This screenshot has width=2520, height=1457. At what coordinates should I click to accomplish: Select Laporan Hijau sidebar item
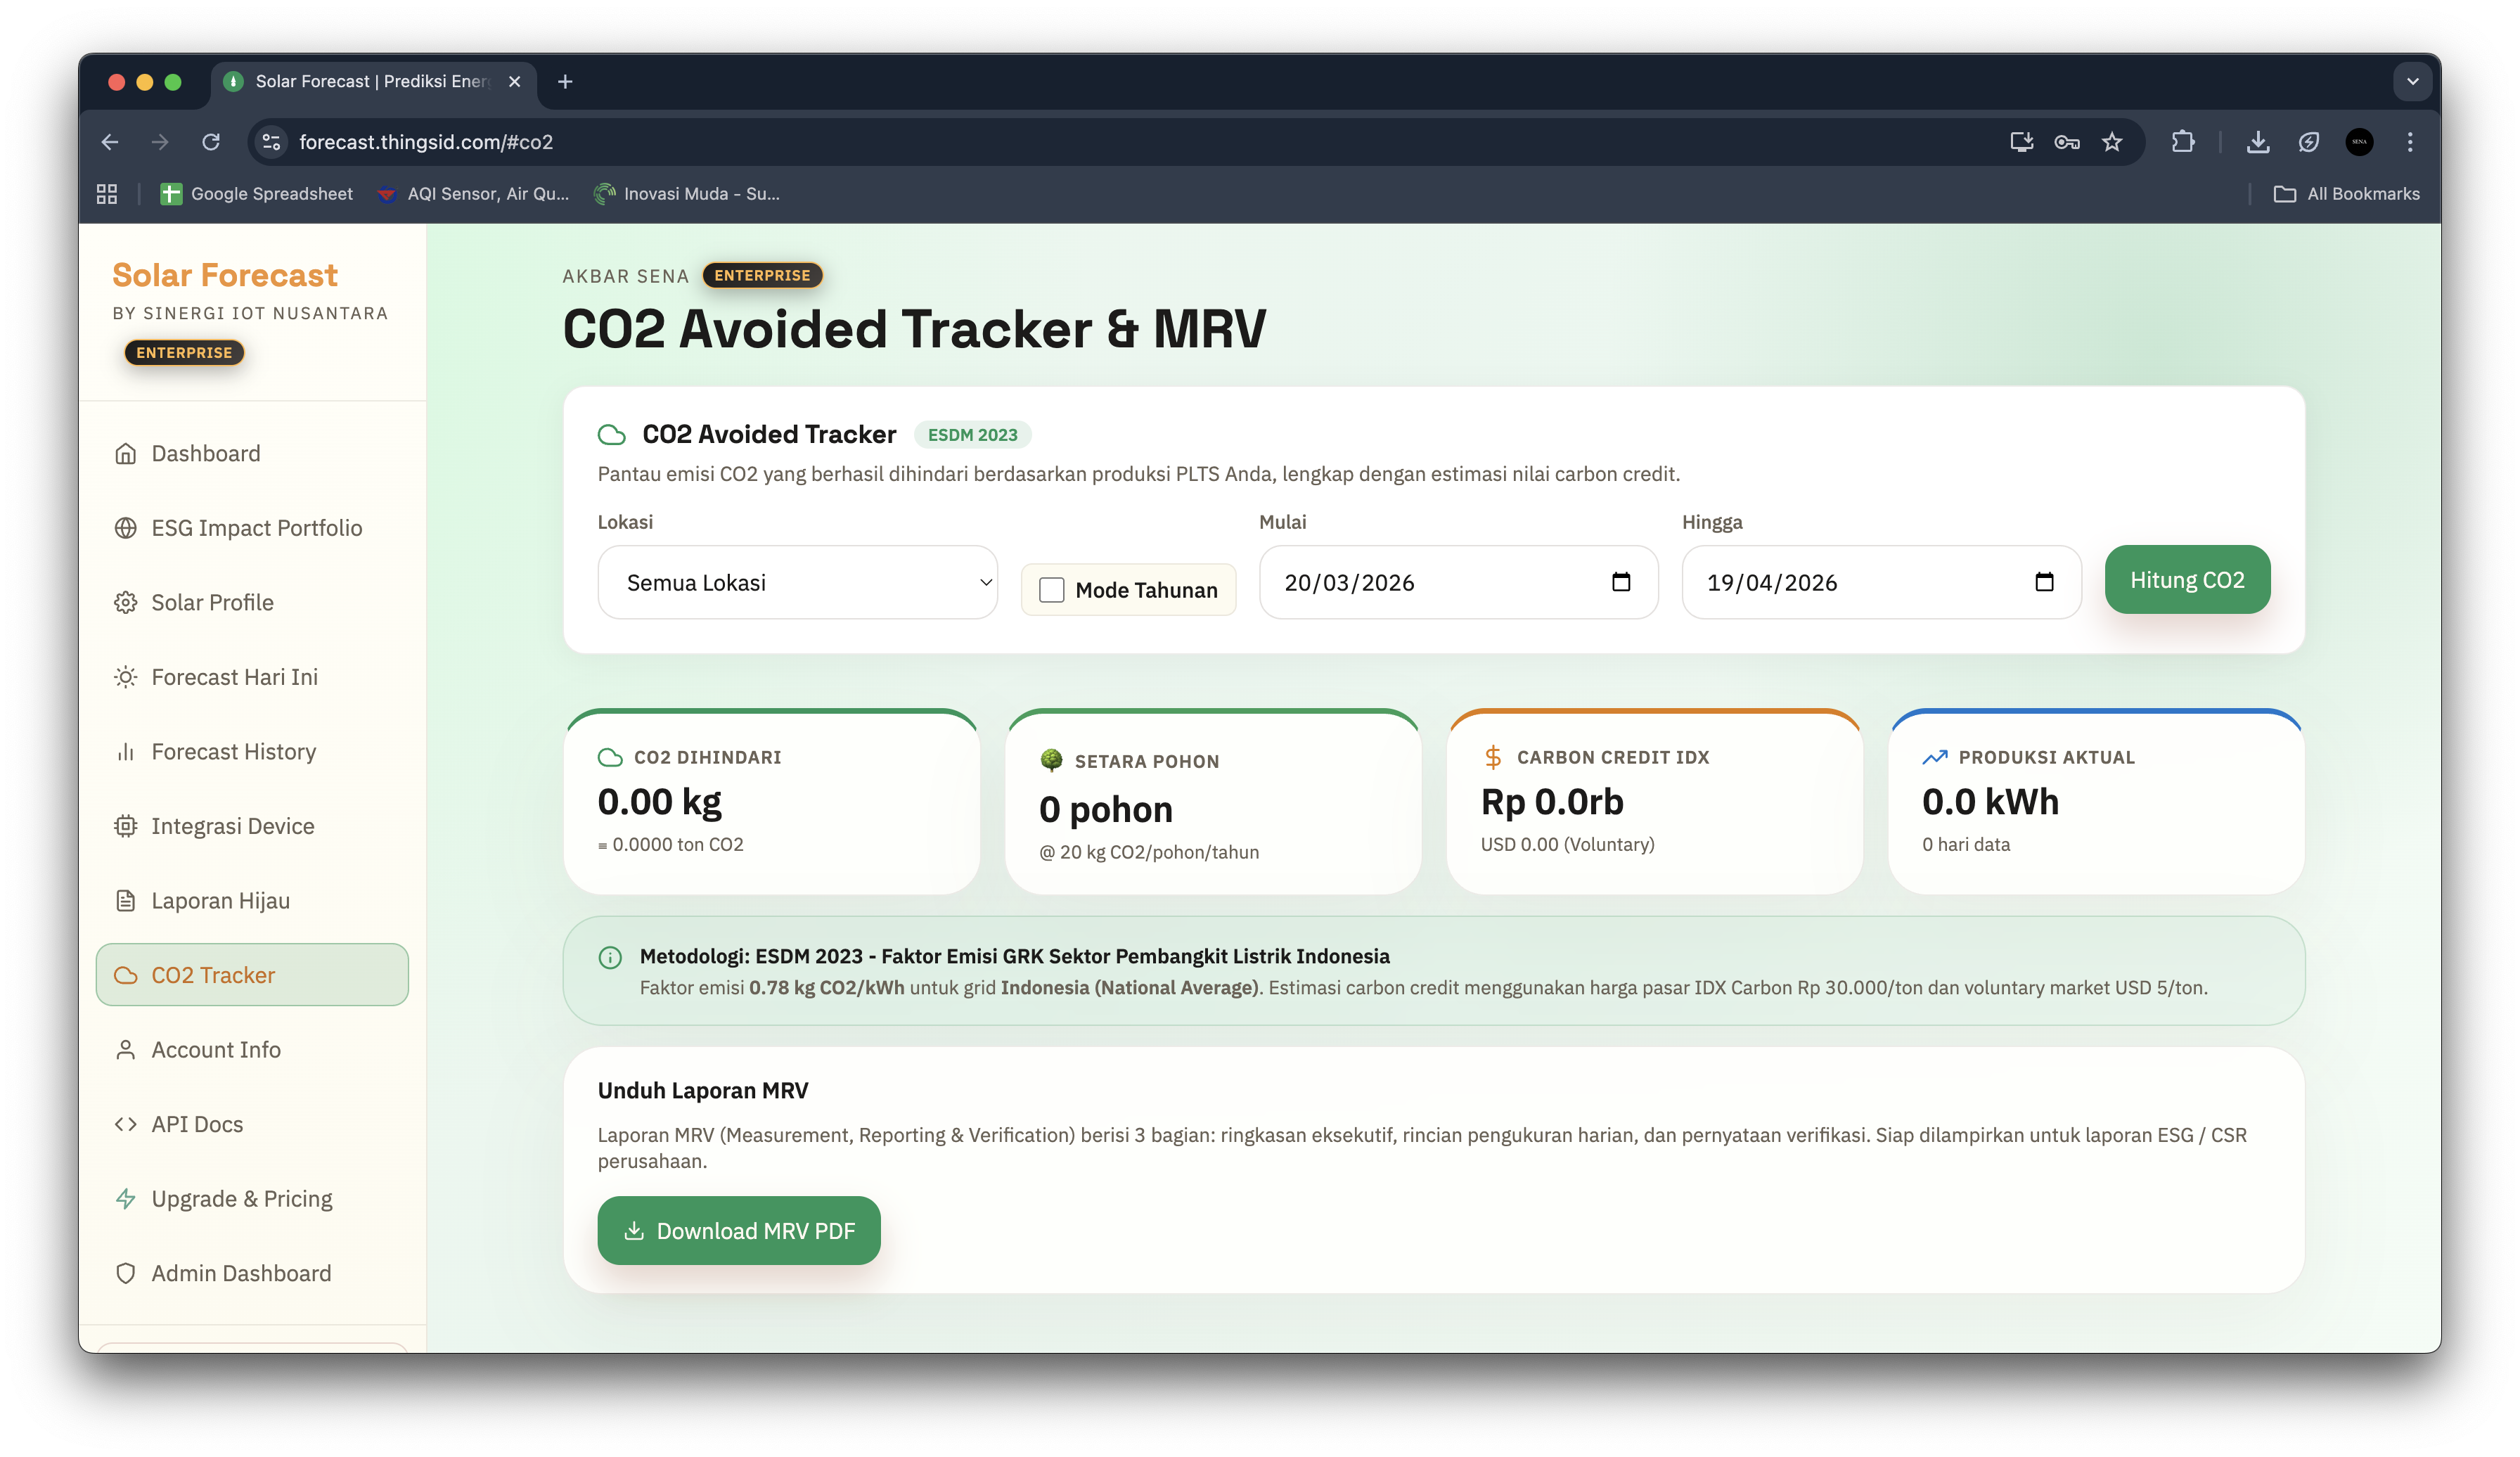click(x=220, y=901)
